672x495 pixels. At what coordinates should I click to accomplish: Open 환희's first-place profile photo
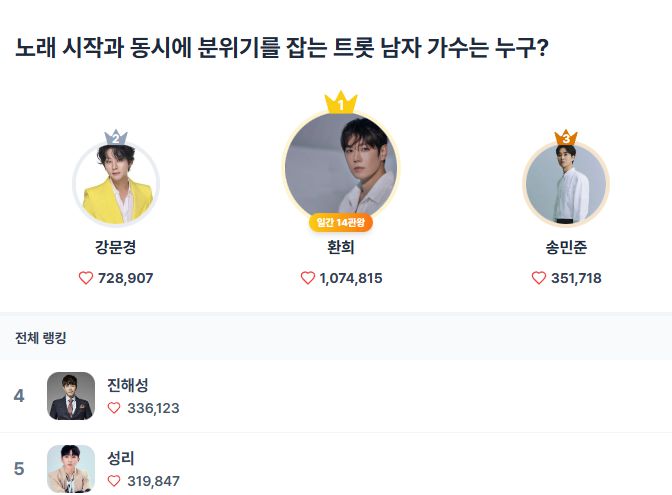coord(341,165)
